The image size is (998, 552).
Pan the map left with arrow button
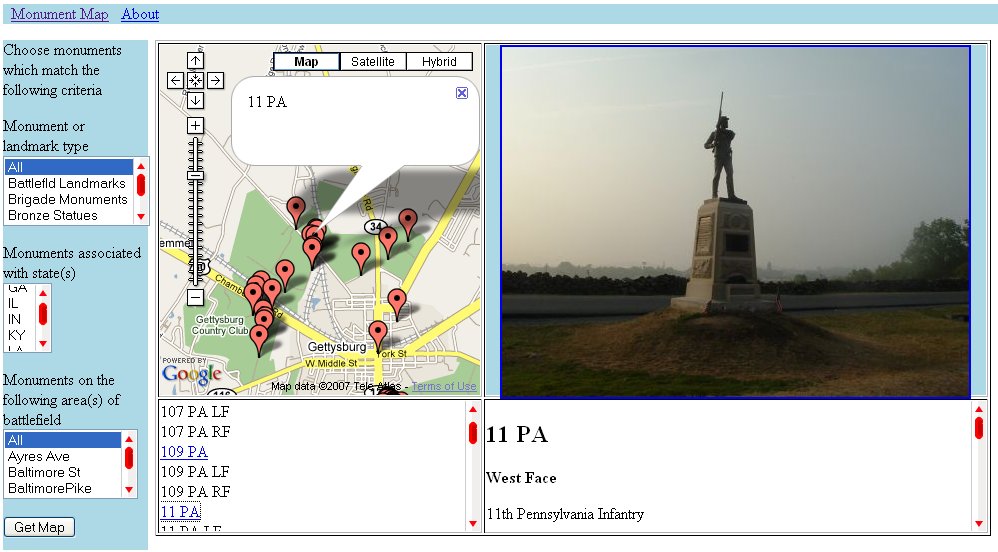point(176,80)
